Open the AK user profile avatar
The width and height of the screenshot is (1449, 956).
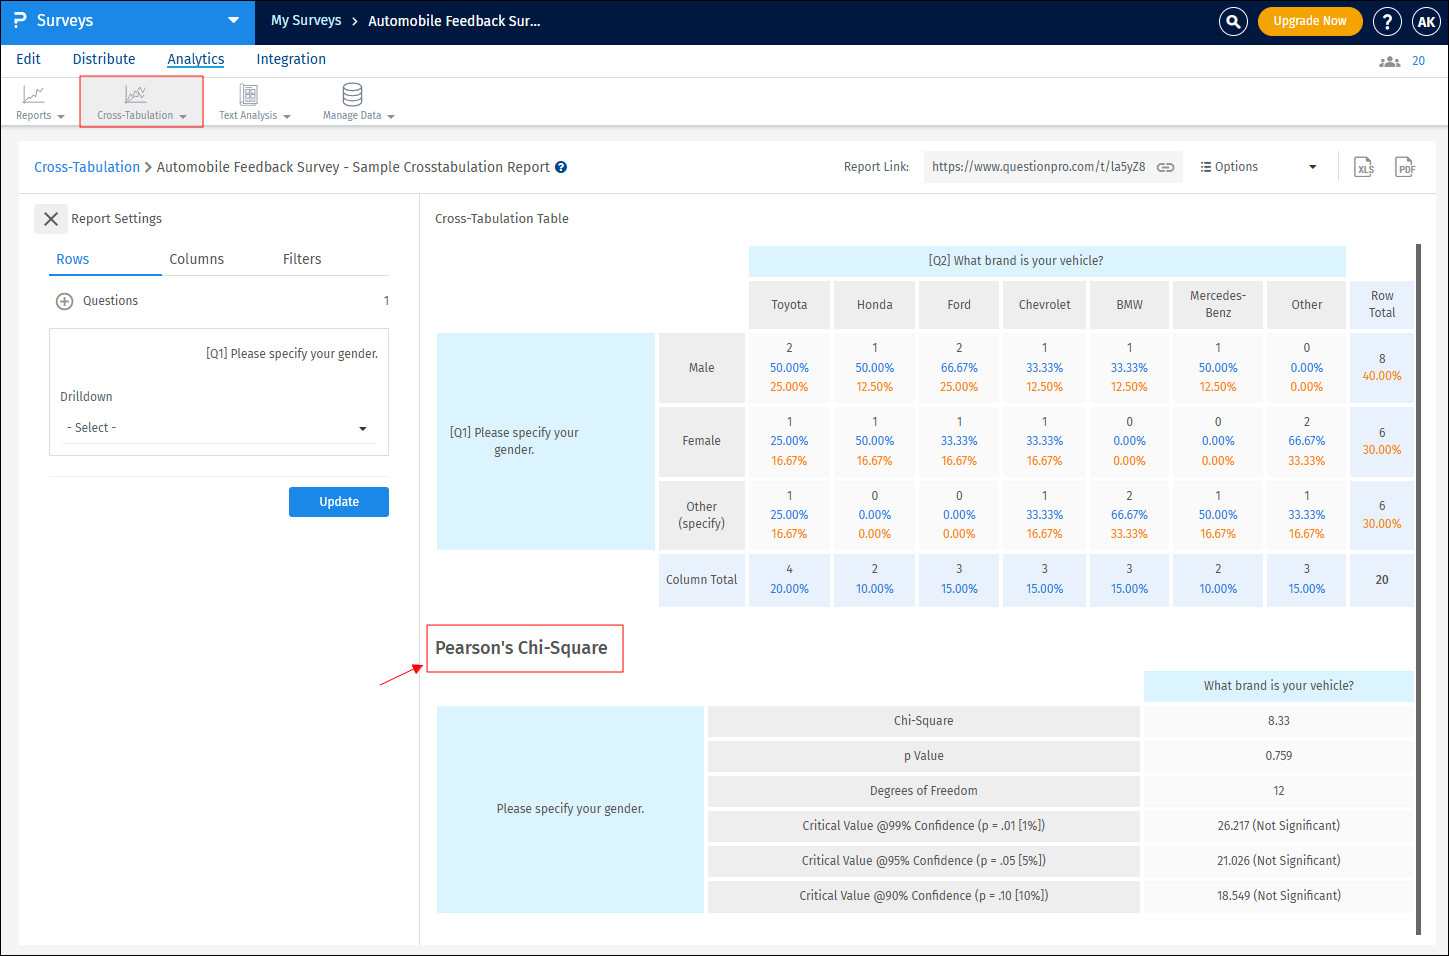pyautogui.click(x=1426, y=21)
